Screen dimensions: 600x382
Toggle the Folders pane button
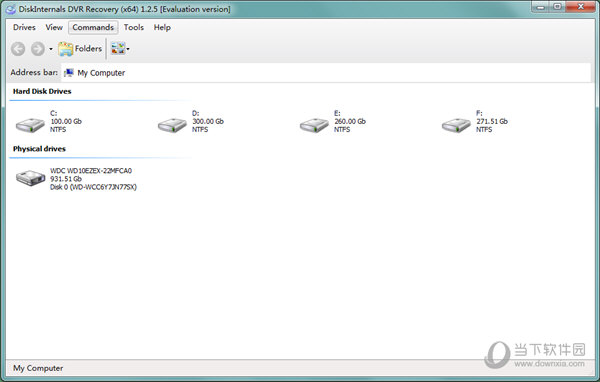coord(80,49)
